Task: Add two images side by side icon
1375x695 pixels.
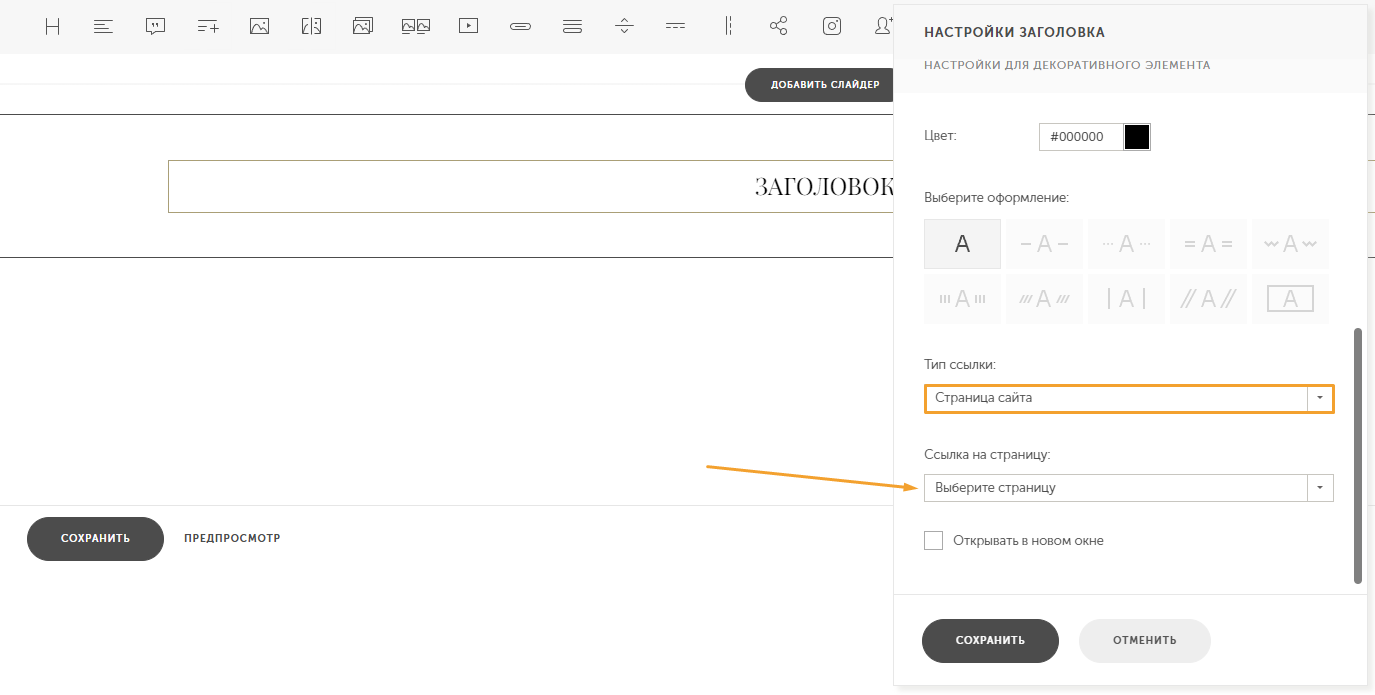Action: tap(415, 27)
